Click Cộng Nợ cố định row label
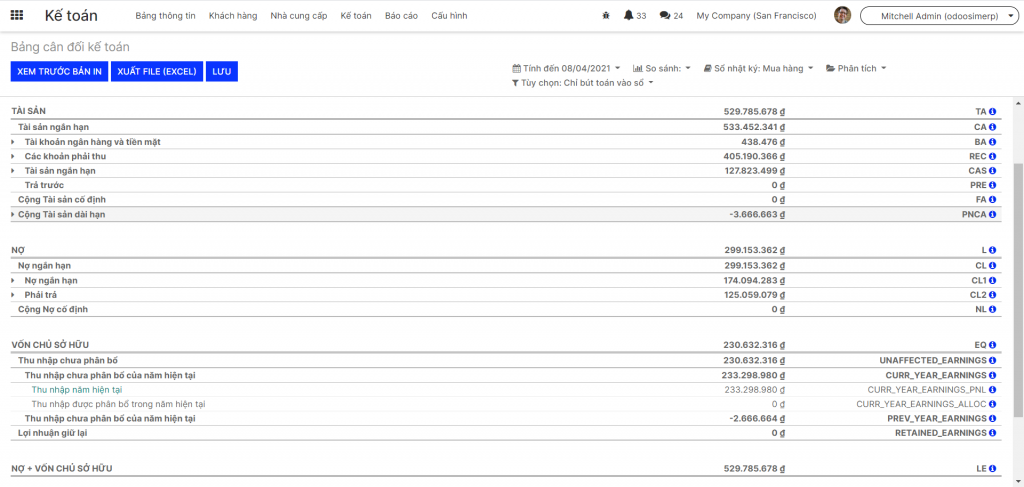 click(53, 309)
